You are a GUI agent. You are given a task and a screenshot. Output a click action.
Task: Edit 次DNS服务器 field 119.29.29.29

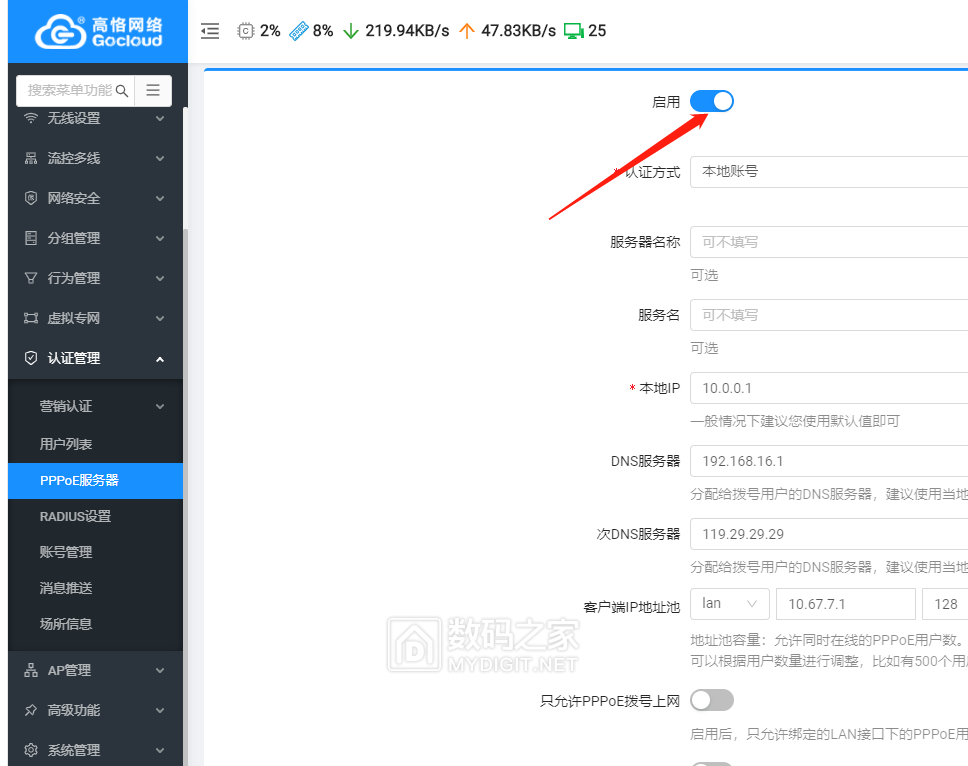click(x=828, y=534)
